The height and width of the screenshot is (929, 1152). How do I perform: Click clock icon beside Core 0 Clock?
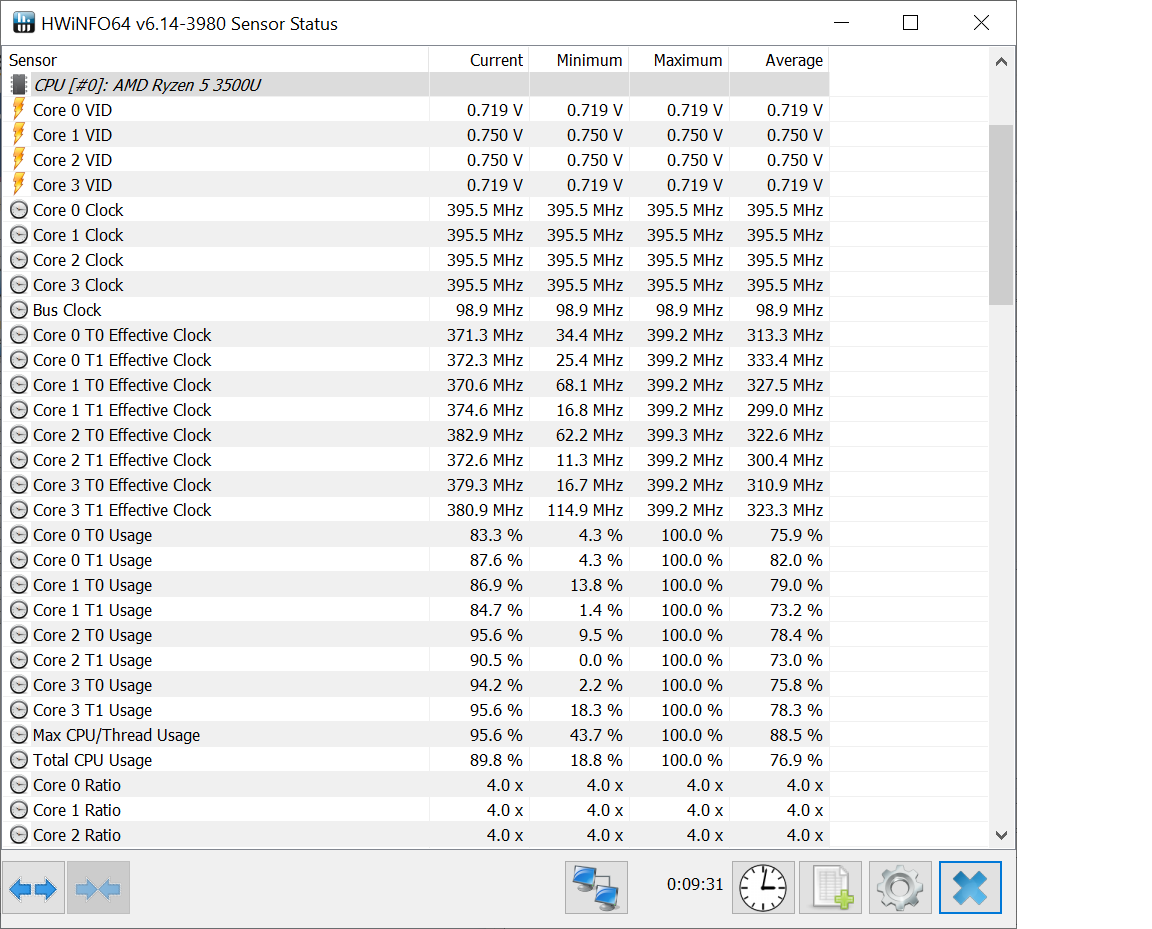[x=19, y=210]
